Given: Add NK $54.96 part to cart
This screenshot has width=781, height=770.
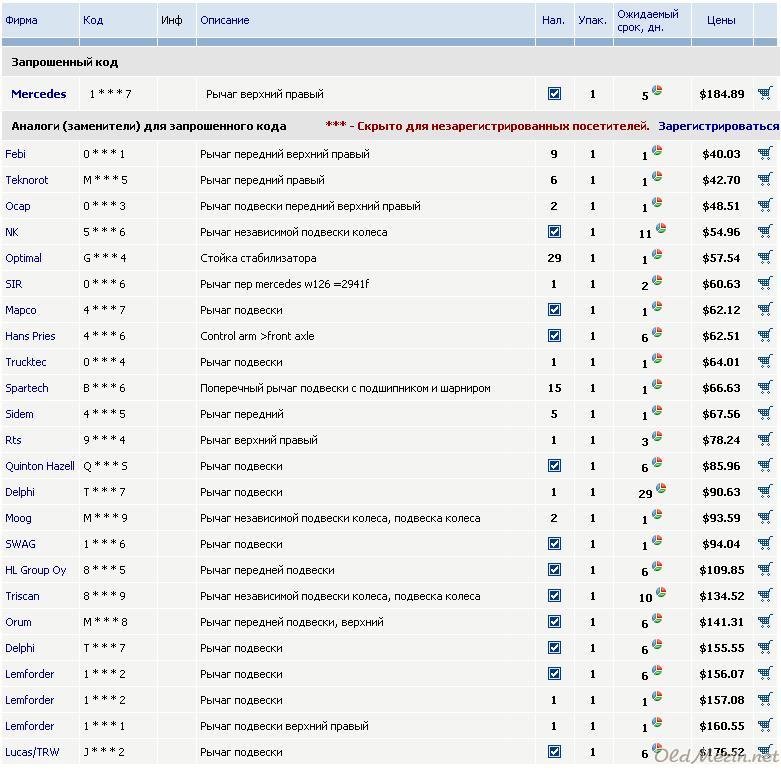Looking at the screenshot, I should 765,231.
